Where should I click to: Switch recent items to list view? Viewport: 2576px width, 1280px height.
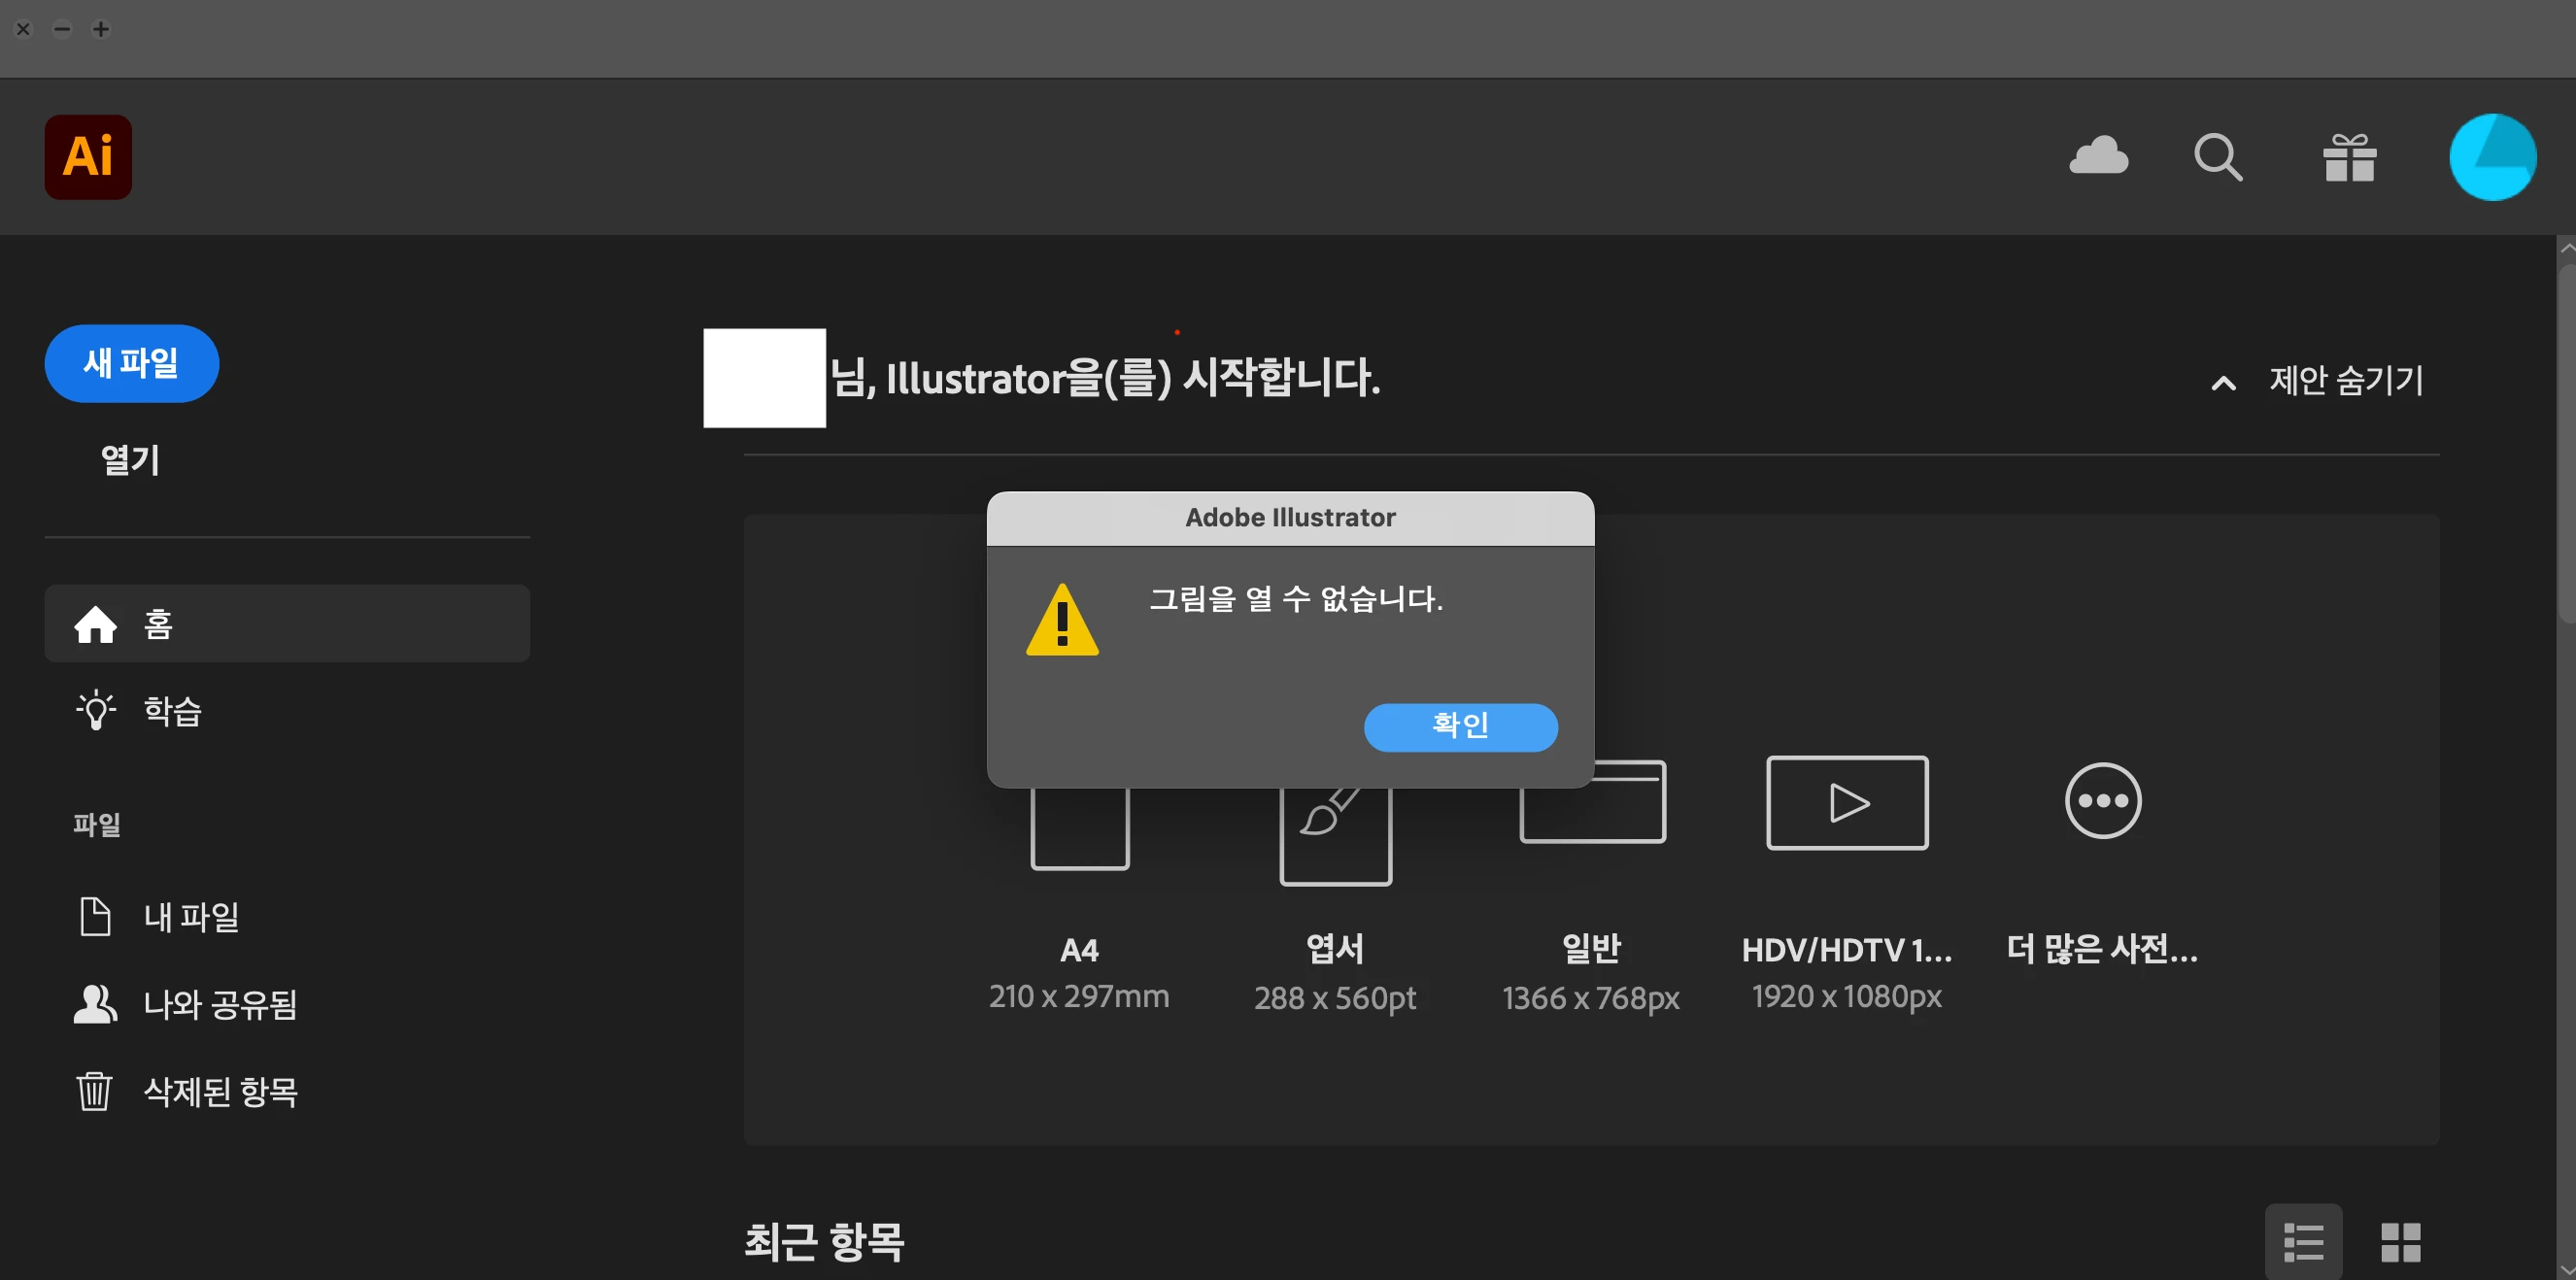click(2303, 1242)
